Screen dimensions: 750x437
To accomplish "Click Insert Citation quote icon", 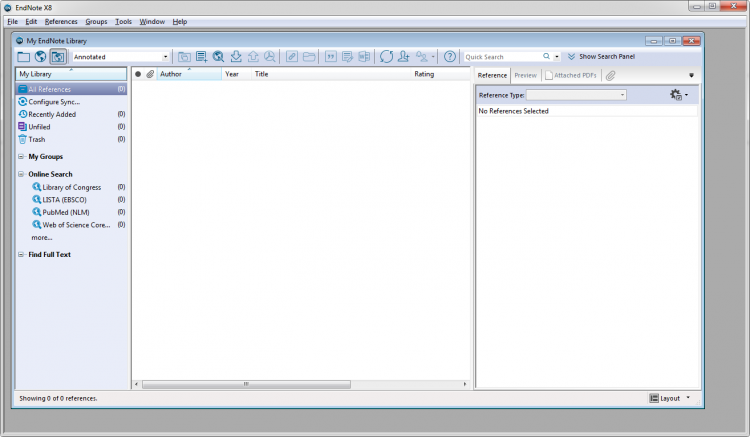I will click(331, 57).
